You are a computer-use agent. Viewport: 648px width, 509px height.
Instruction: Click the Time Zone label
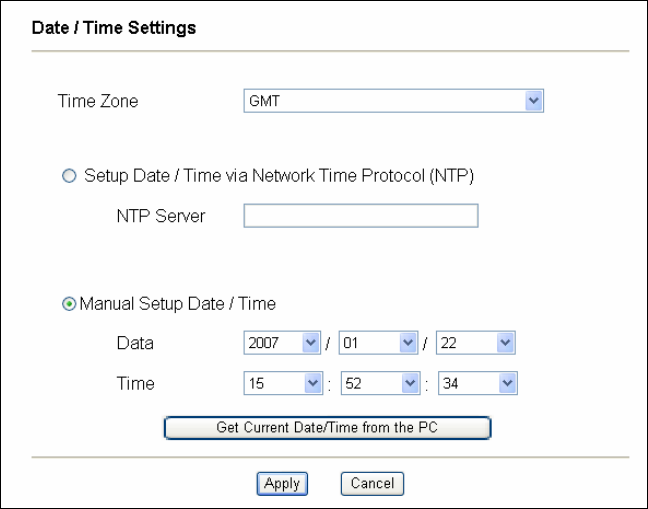pos(98,101)
